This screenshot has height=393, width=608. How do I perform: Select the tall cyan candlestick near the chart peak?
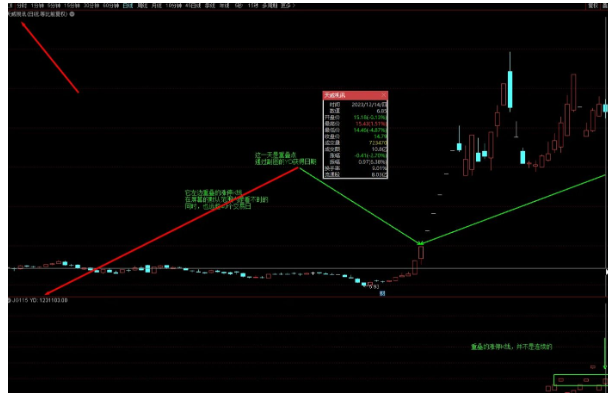pyautogui.click(x=510, y=89)
